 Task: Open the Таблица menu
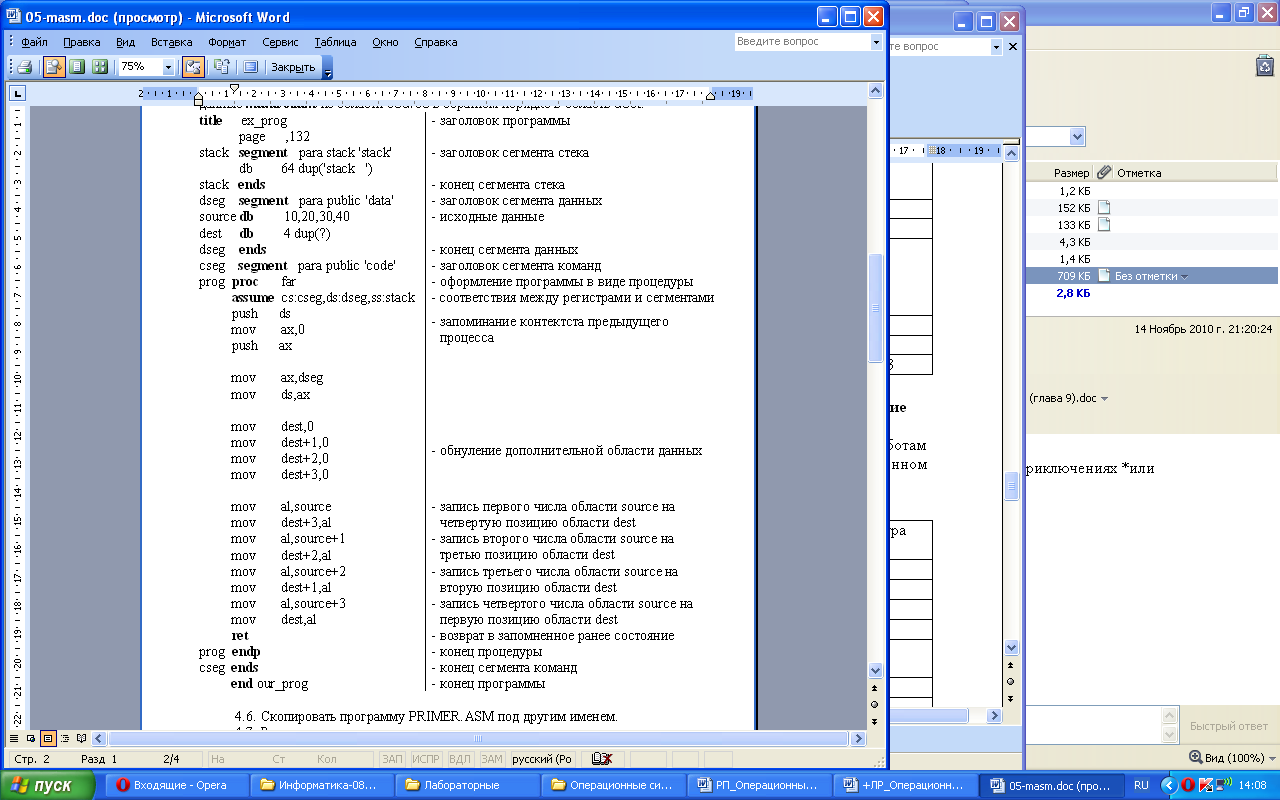[x=335, y=42]
